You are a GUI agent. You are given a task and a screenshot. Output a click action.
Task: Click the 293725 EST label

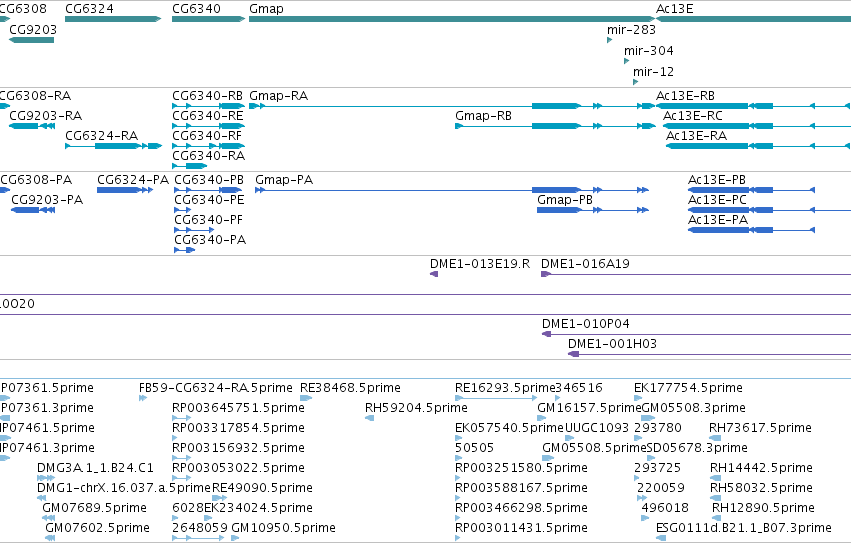(x=657, y=468)
